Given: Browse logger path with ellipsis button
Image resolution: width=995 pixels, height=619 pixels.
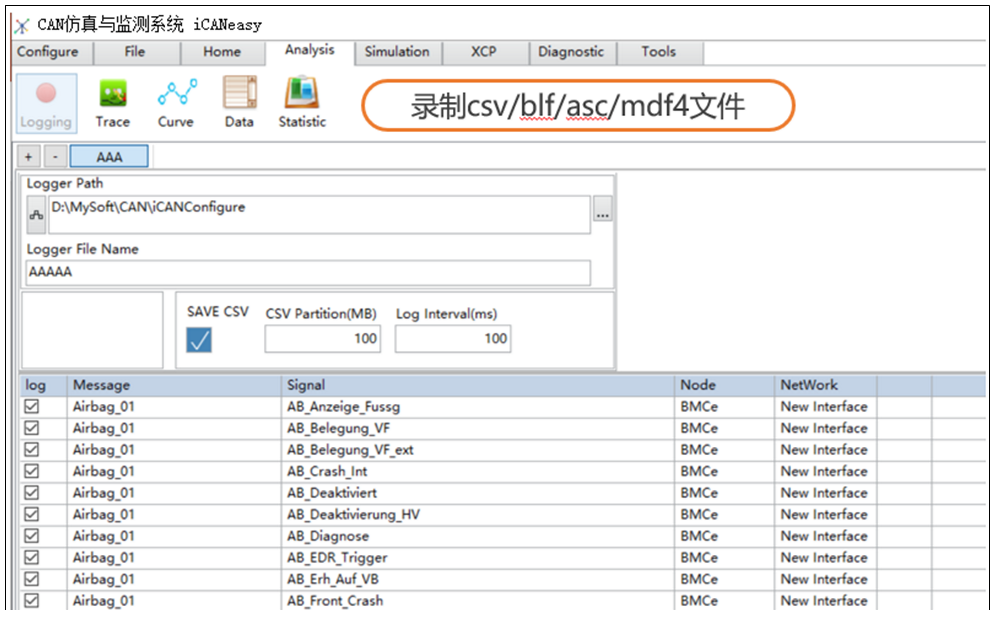Looking at the screenshot, I should tap(602, 214).
